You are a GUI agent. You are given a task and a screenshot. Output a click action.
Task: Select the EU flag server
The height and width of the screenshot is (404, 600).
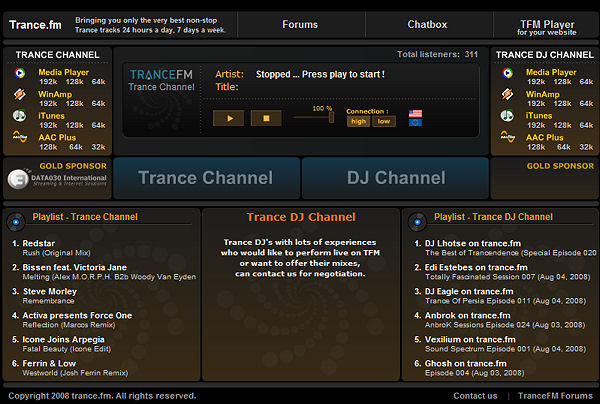click(415, 122)
